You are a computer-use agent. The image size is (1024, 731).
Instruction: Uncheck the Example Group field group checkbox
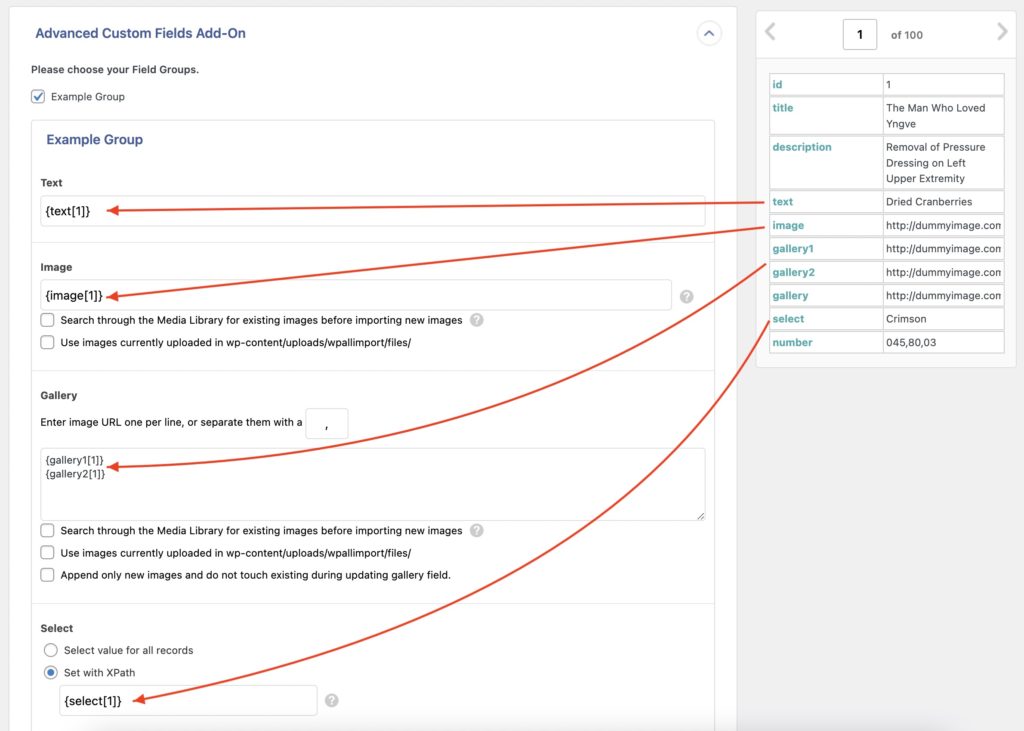39,96
